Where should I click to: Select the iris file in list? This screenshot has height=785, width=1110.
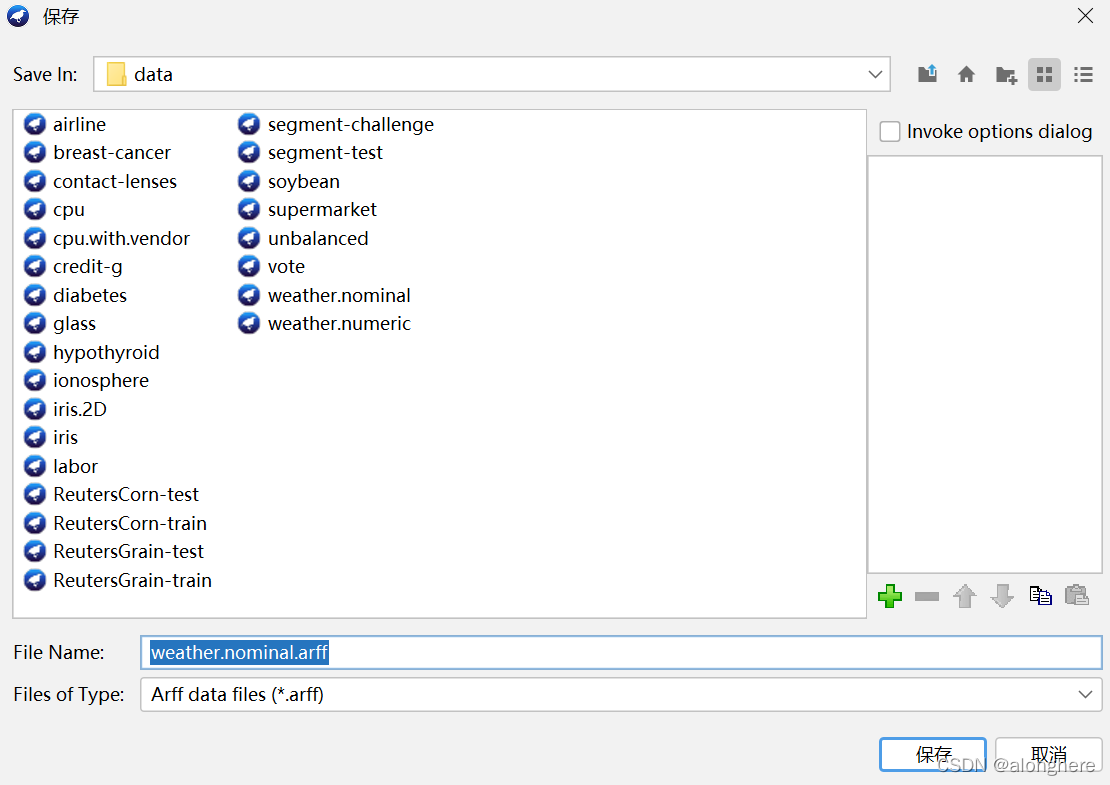[65, 438]
